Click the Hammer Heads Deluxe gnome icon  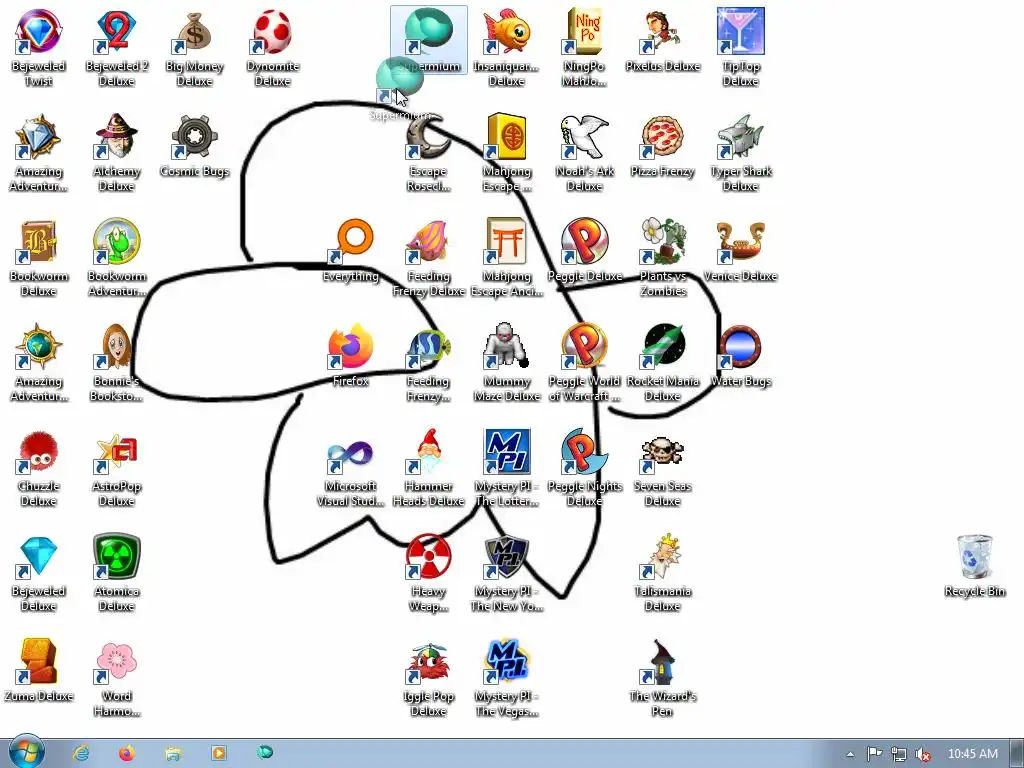(x=428, y=468)
